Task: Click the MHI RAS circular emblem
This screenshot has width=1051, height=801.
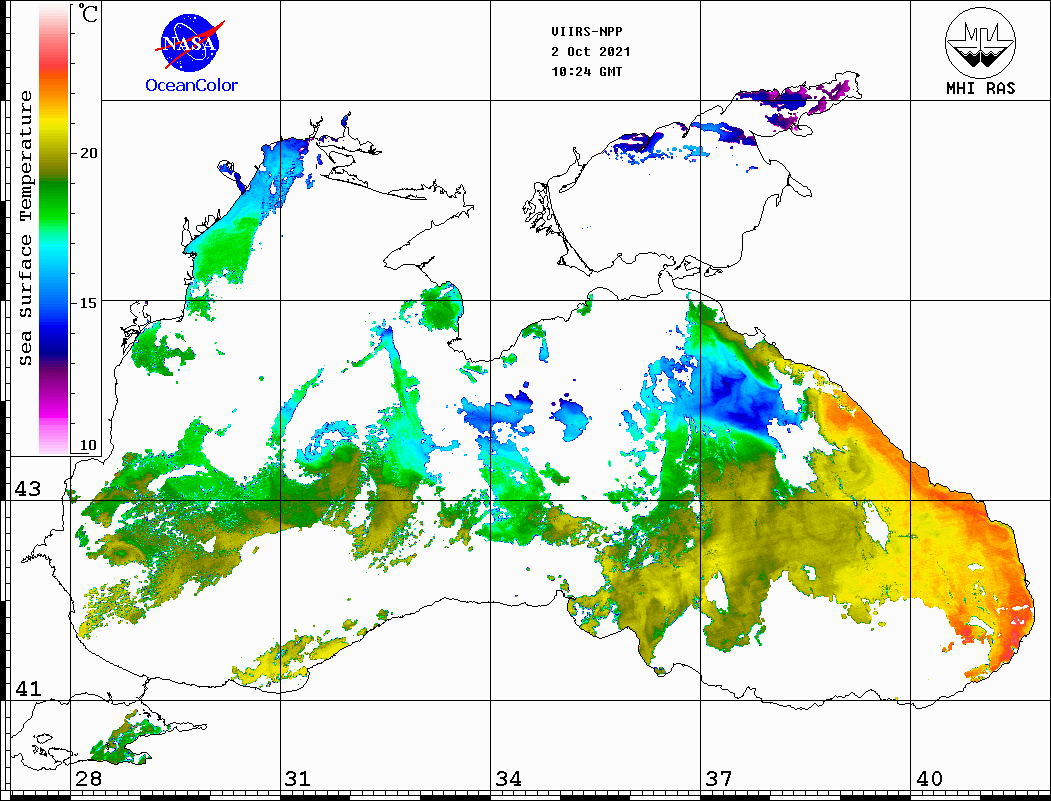Action: pos(980,42)
